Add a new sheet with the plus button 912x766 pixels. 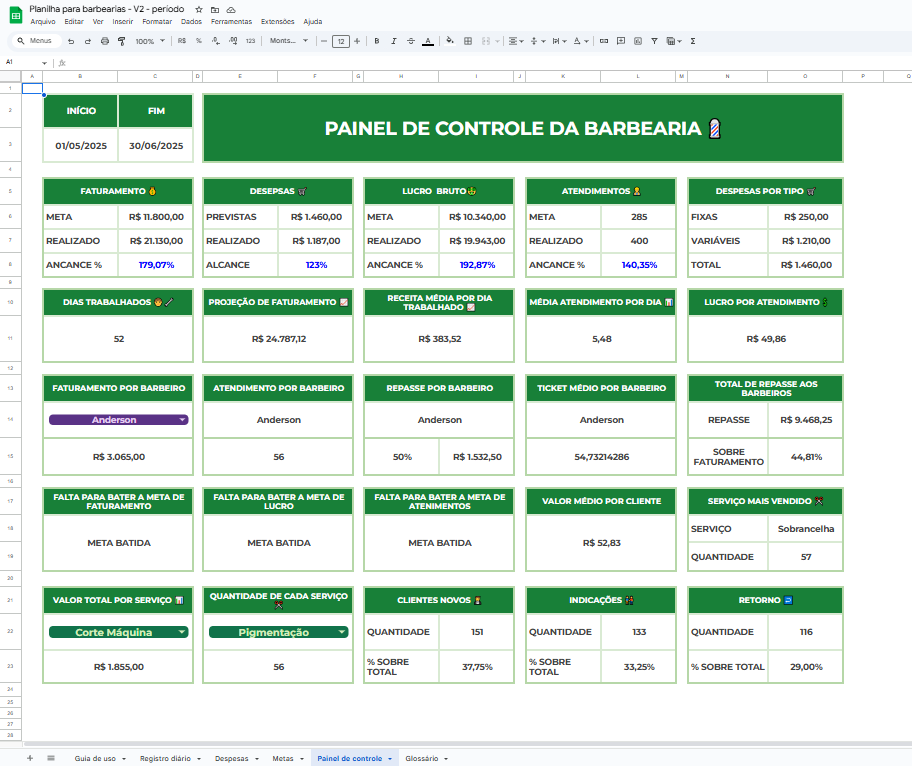[x=29, y=758]
